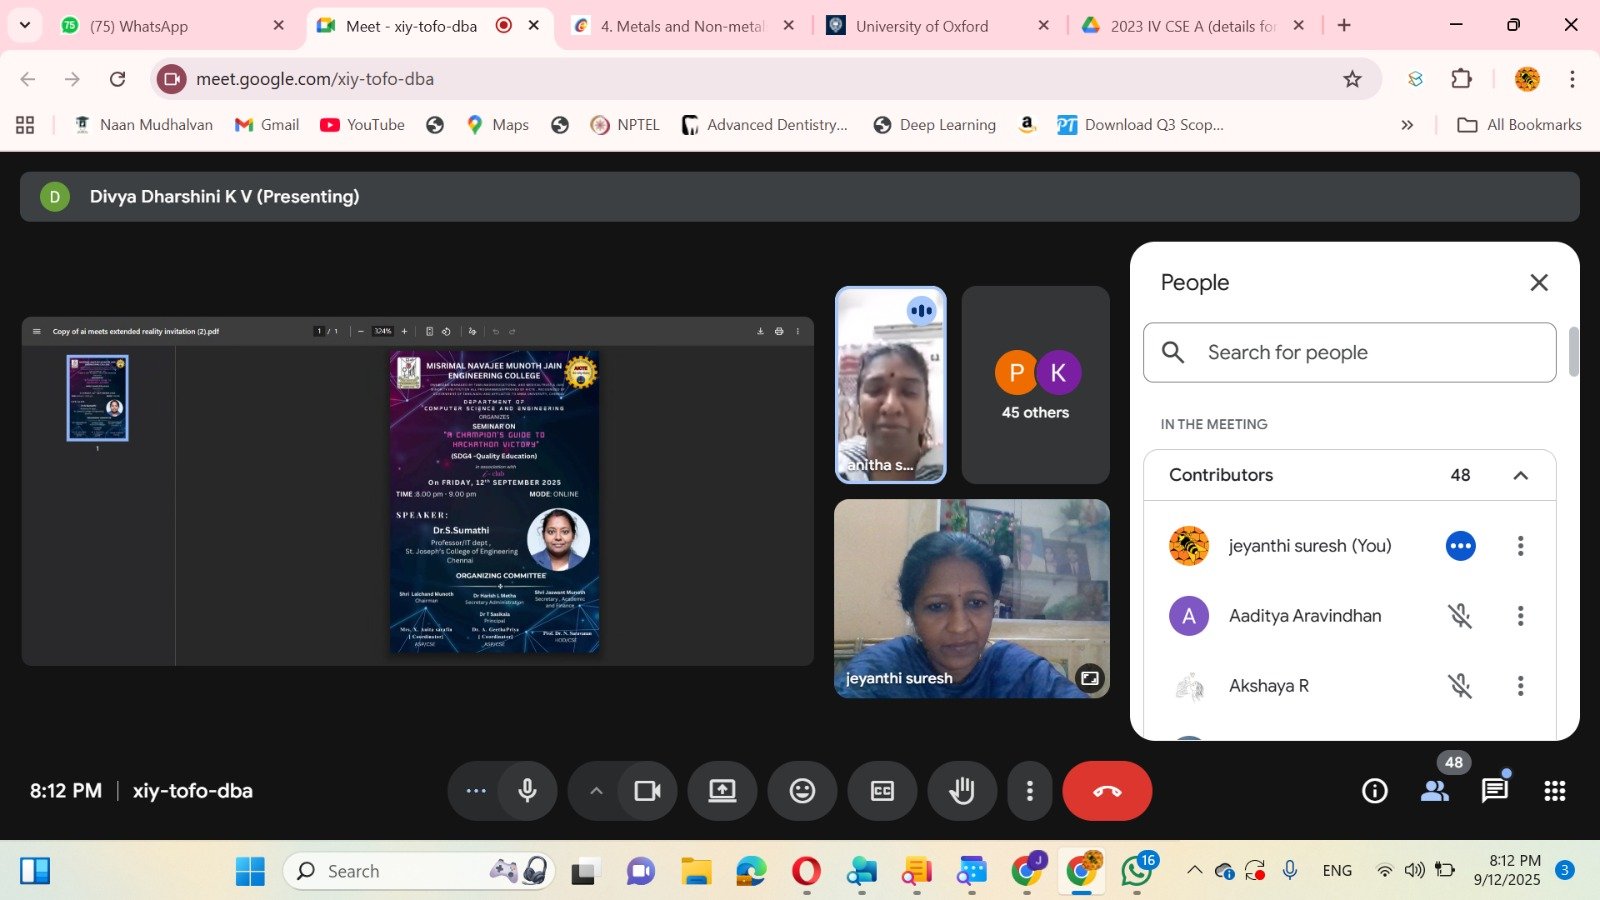1600x900 pixels.
Task: Close the People side panel
Action: click(1539, 283)
